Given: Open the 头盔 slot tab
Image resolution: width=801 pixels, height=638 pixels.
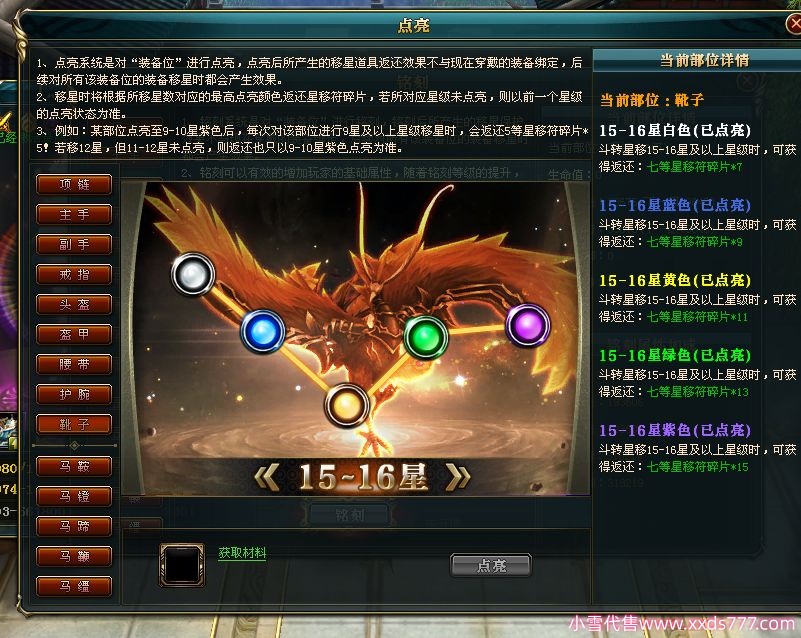Looking at the screenshot, I should coord(74,304).
